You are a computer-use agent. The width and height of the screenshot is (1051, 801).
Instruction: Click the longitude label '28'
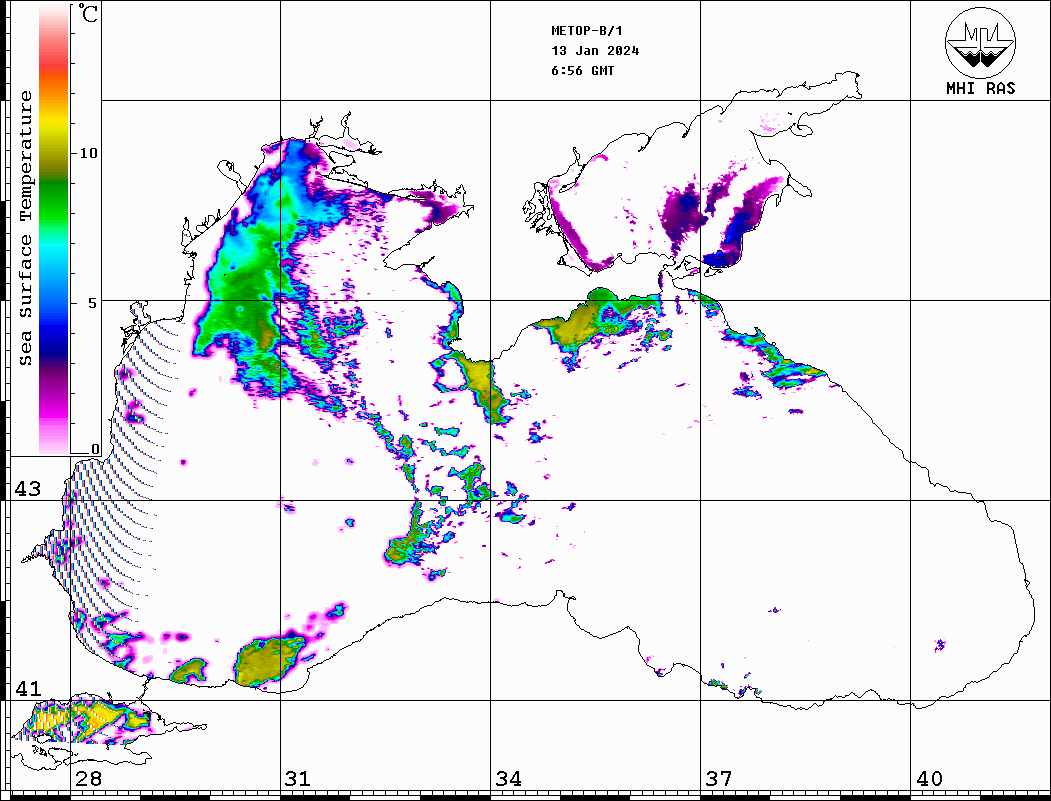(88, 778)
